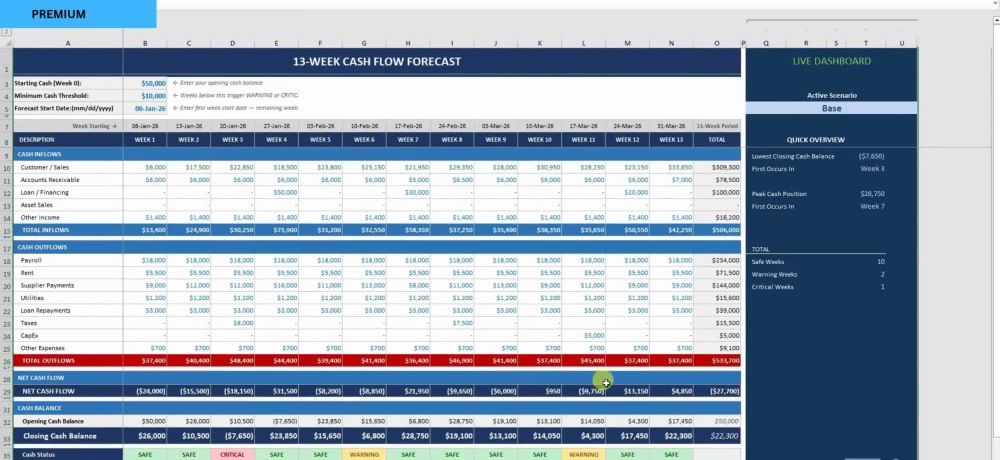
Task: Click the LIVE DASHBOARD heading
Action: pyautogui.click(x=831, y=61)
